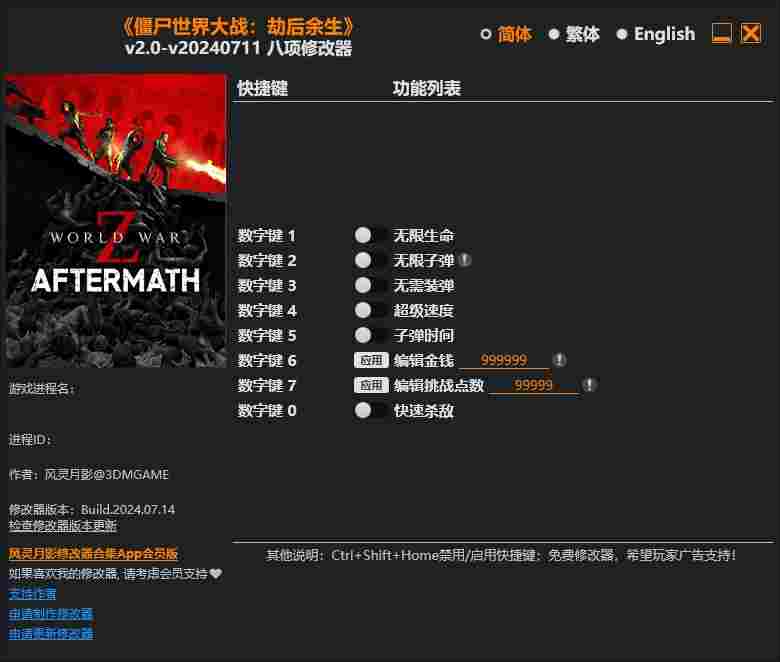Click the Build.2024.07.14 version text
The image size is (780, 662).
click(x=128, y=510)
